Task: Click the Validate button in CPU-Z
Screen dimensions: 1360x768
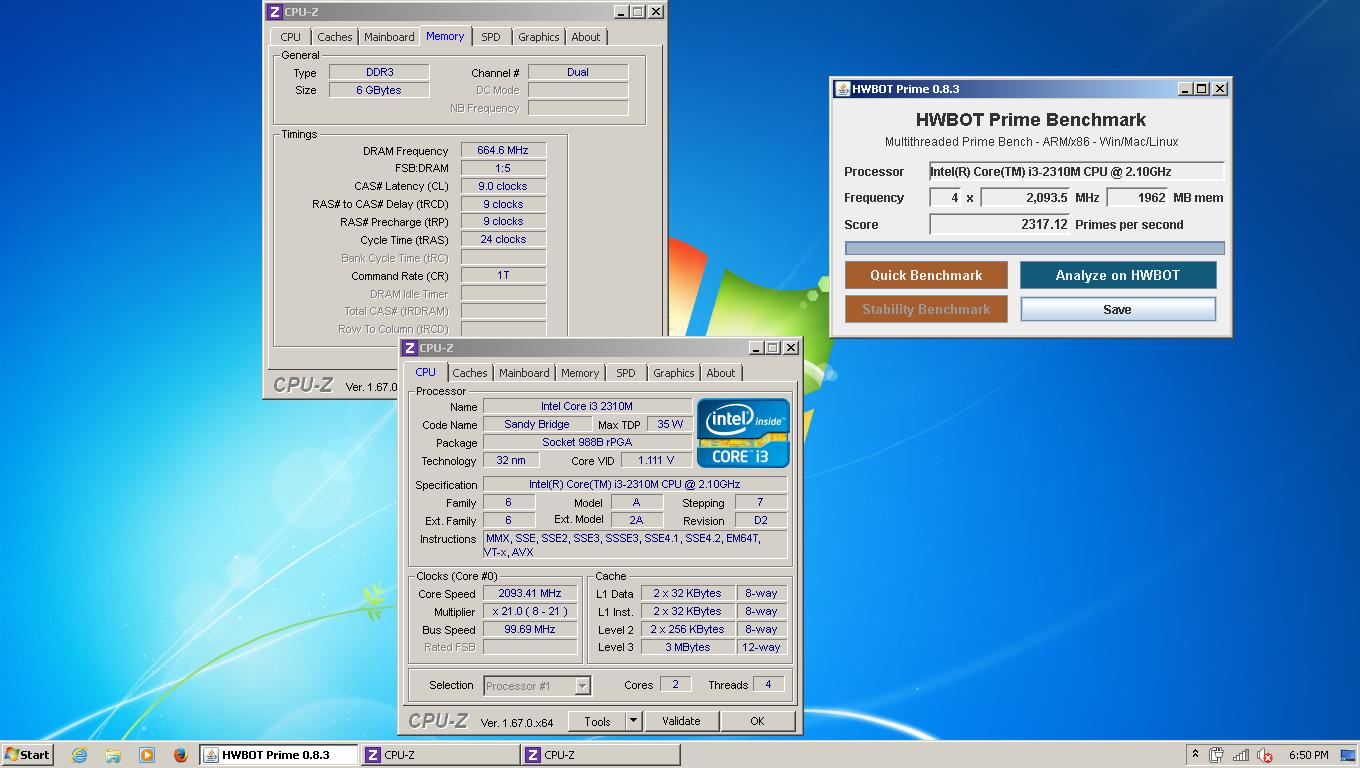Action: pos(681,721)
